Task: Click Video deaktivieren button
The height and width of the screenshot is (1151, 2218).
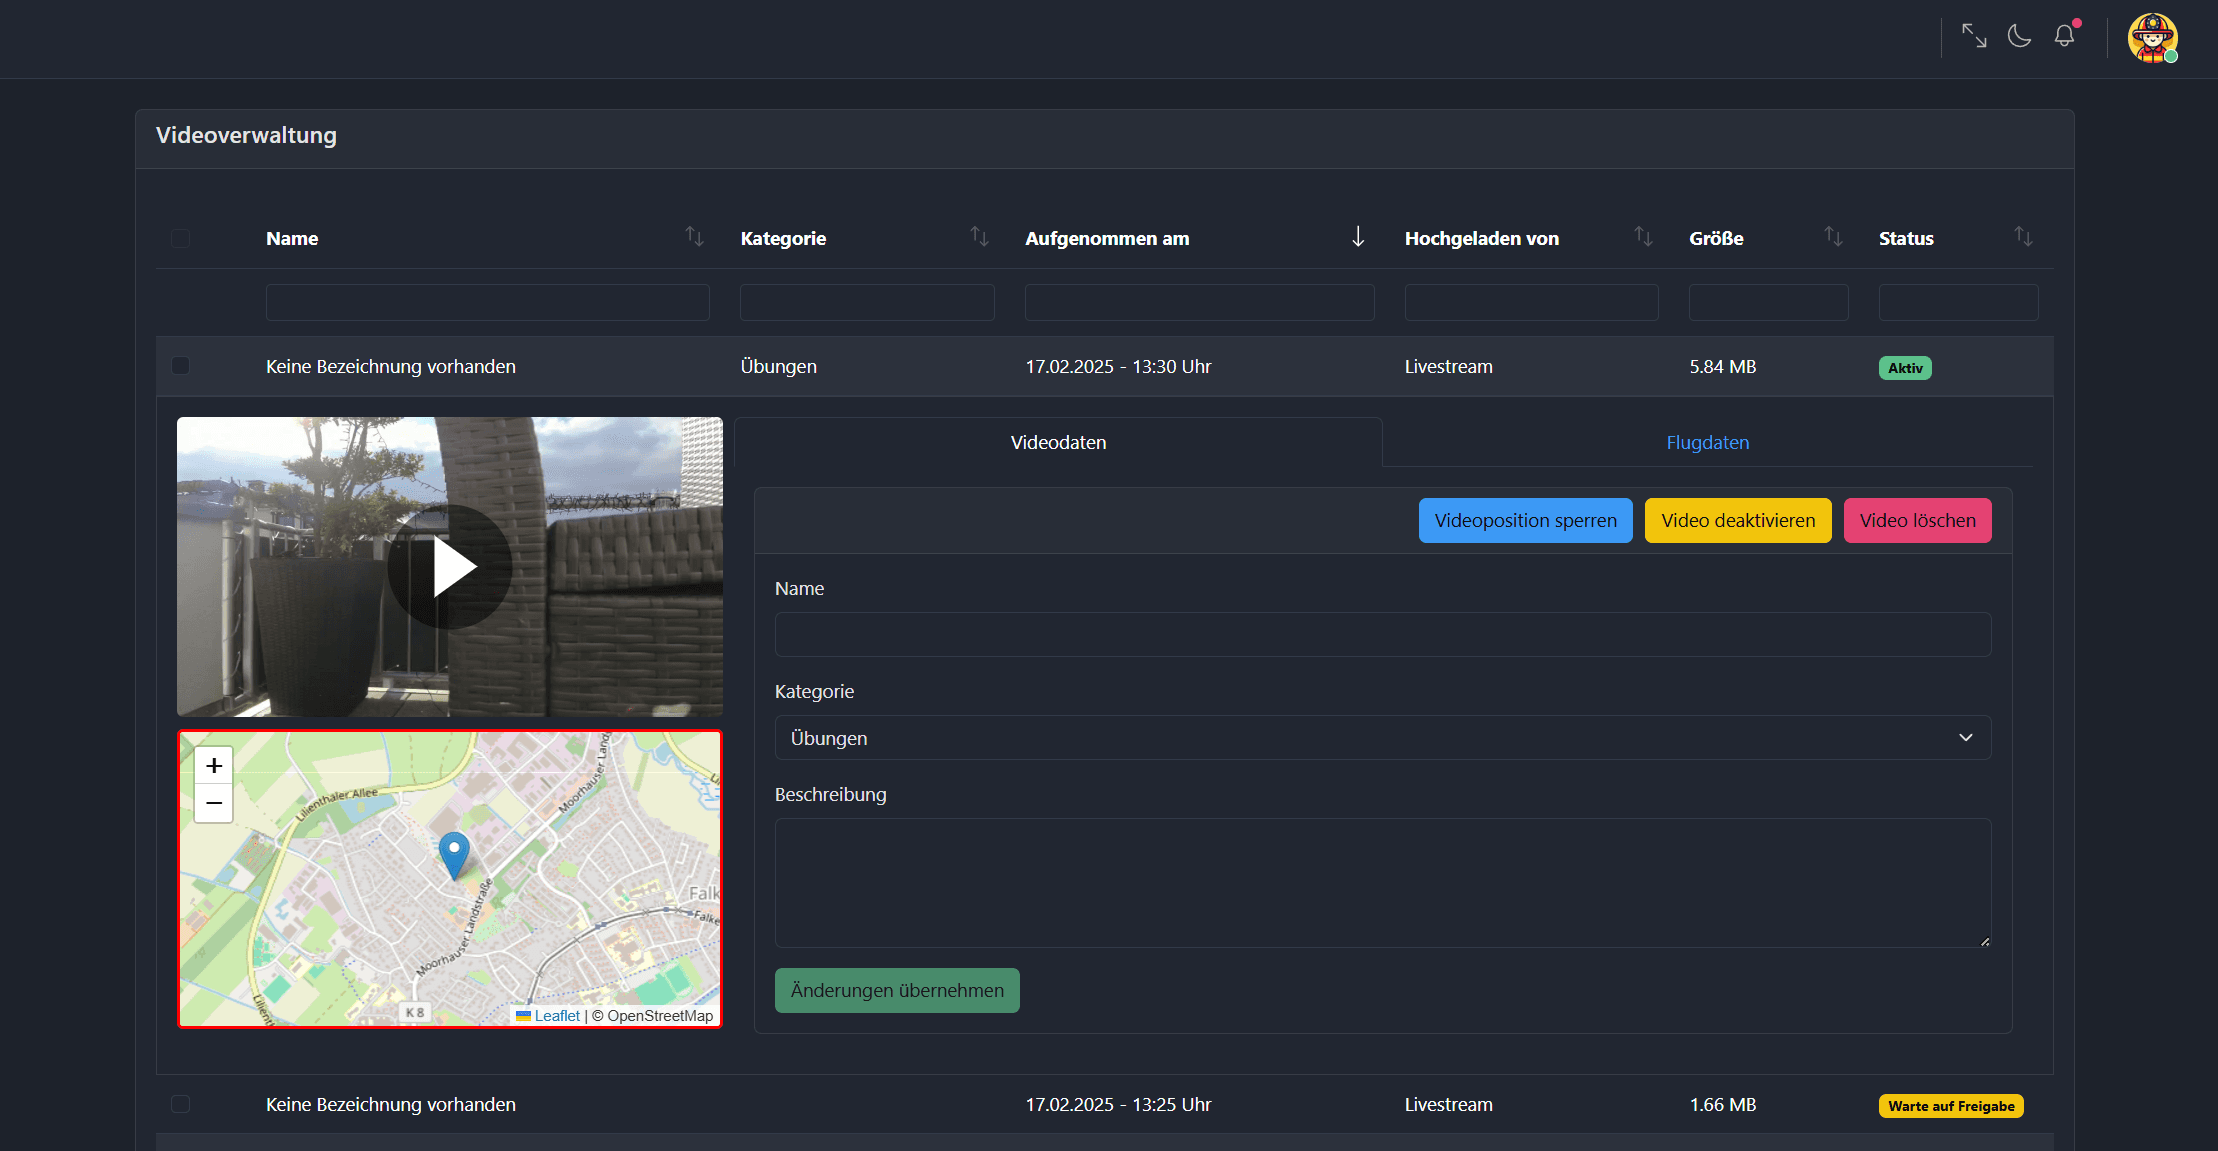Action: (1737, 521)
